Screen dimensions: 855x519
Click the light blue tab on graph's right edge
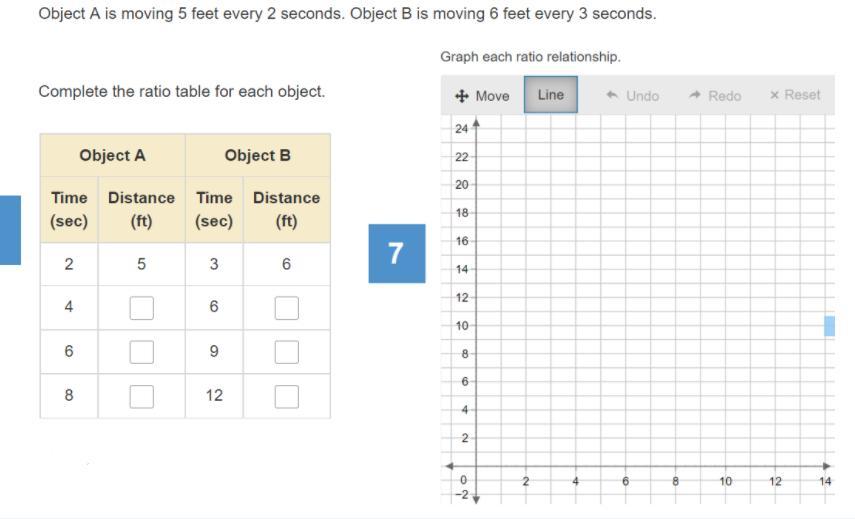click(829, 326)
